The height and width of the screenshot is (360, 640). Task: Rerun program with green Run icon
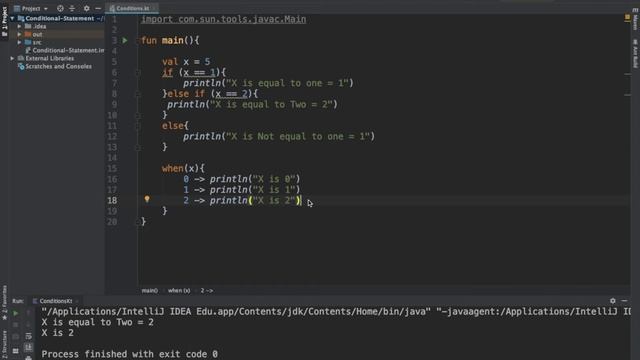click(16, 313)
